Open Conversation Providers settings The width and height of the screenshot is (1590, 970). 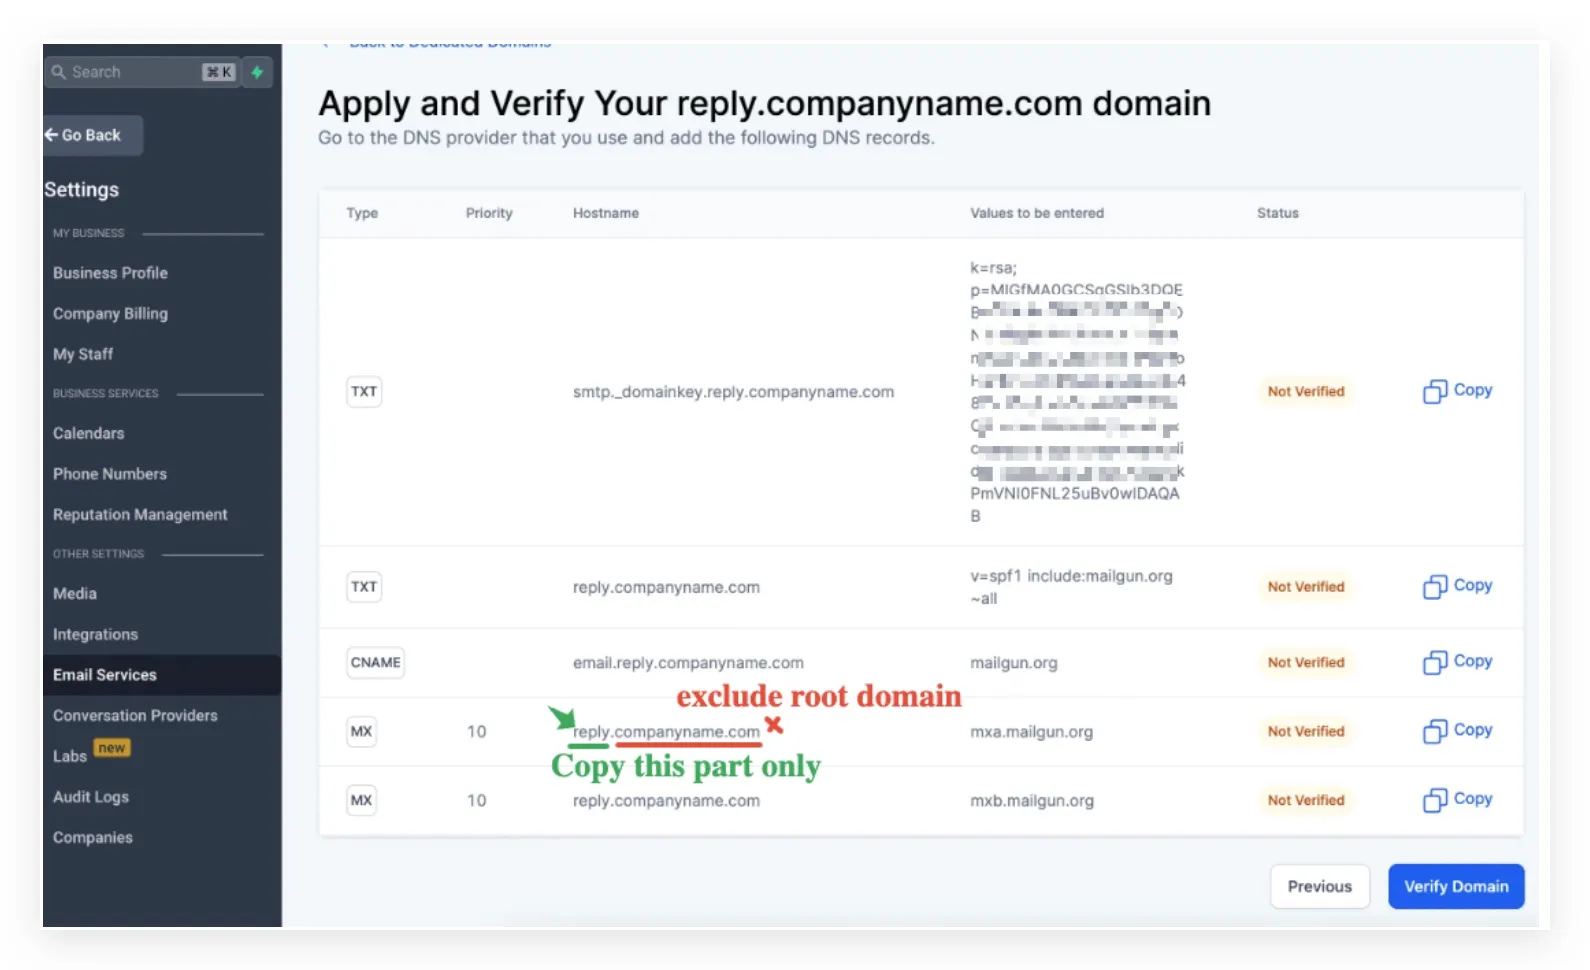(x=135, y=716)
